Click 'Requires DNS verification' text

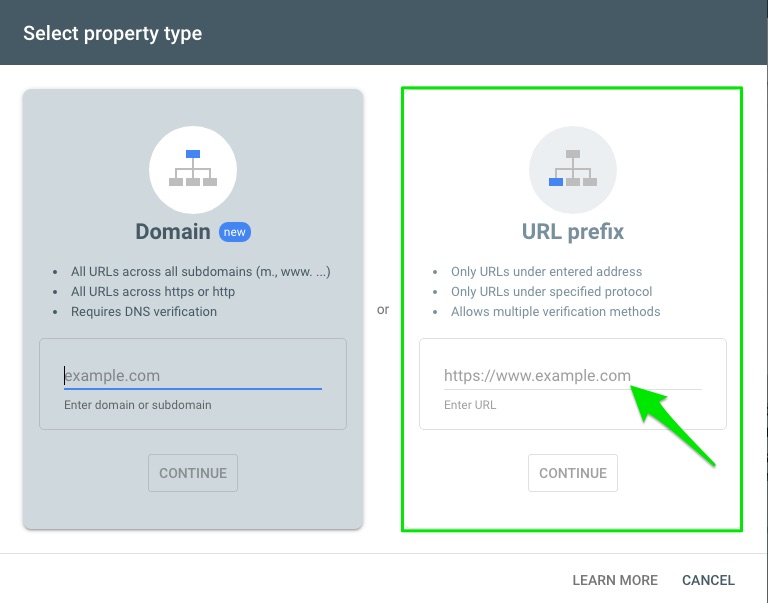tap(144, 312)
